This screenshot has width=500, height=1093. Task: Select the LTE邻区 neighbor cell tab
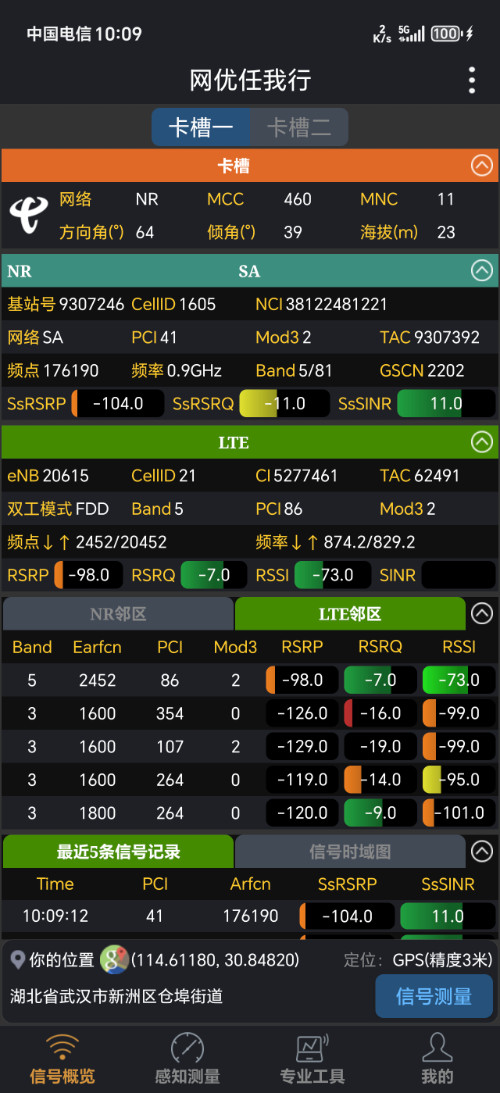coord(350,614)
